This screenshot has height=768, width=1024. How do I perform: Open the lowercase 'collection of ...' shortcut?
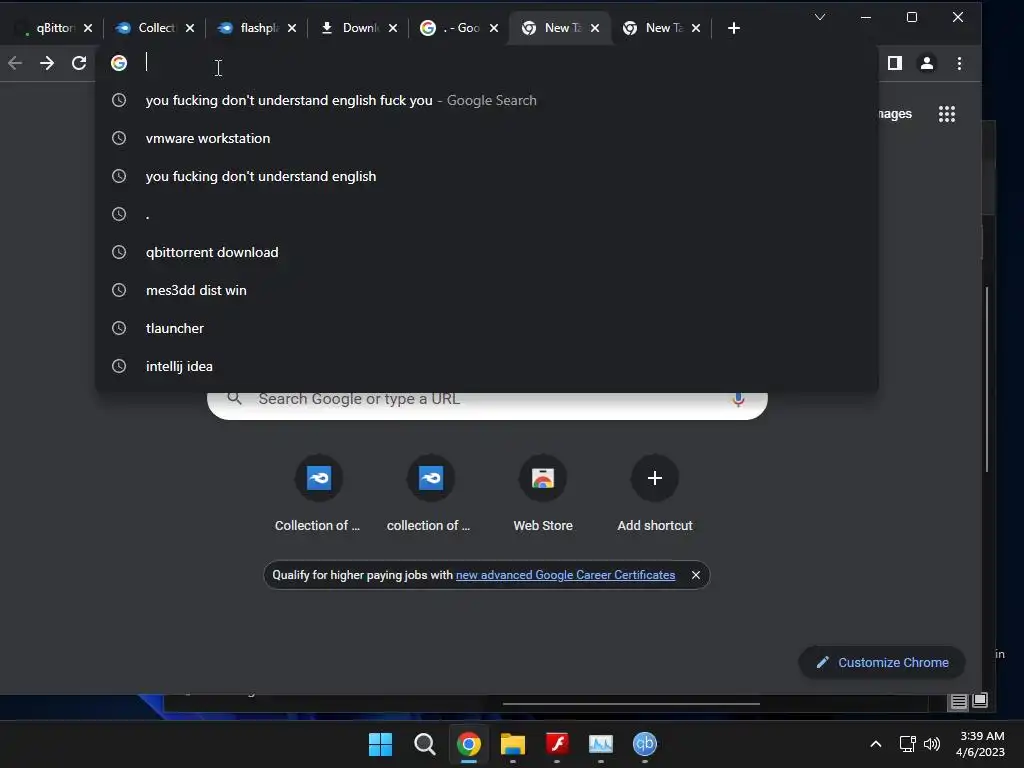430,494
